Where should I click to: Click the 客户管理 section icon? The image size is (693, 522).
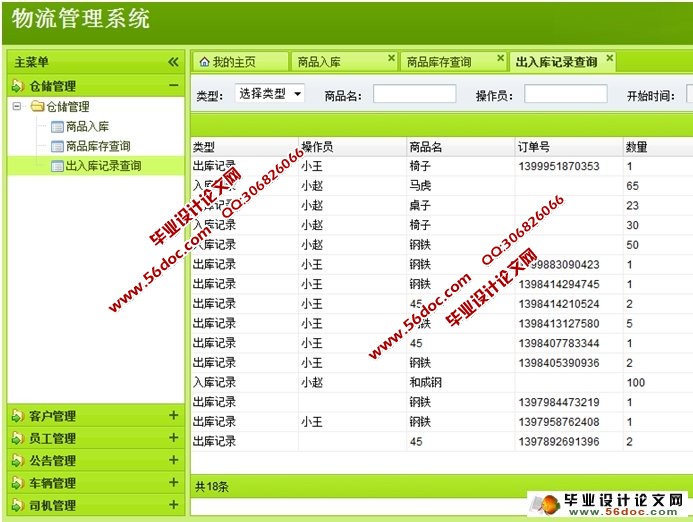coord(17,416)
